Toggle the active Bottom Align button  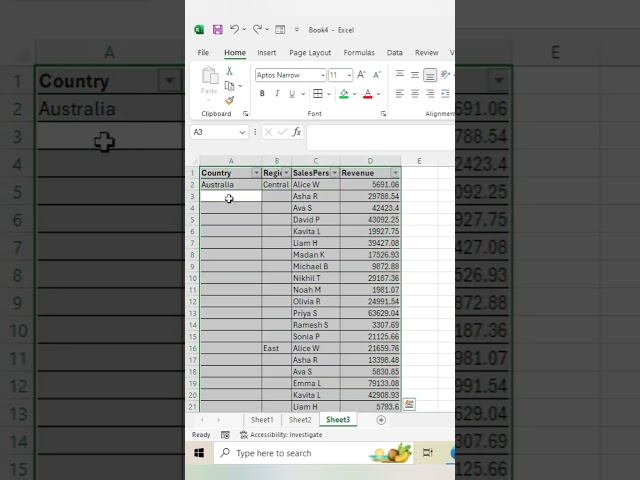pyautogui.click(x=430, y=75)
